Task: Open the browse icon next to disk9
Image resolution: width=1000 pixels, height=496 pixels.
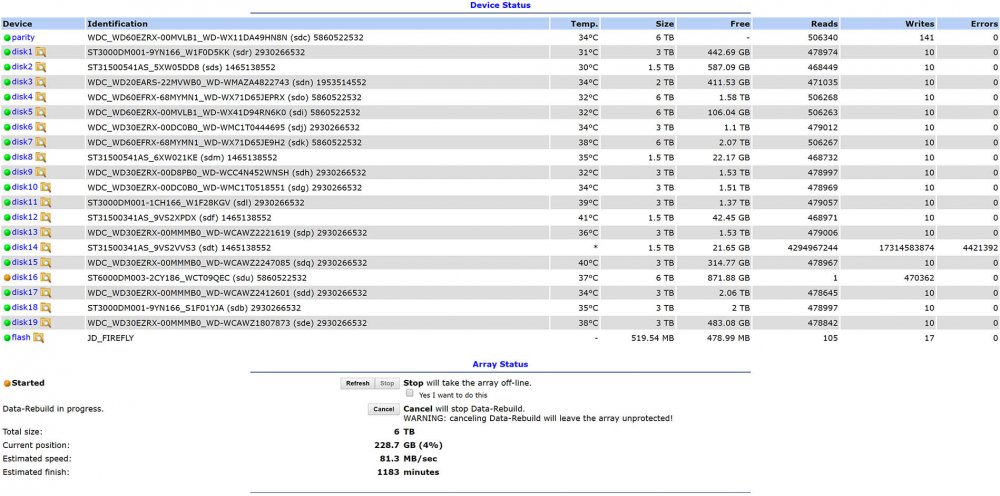Action: click(41, 172)
